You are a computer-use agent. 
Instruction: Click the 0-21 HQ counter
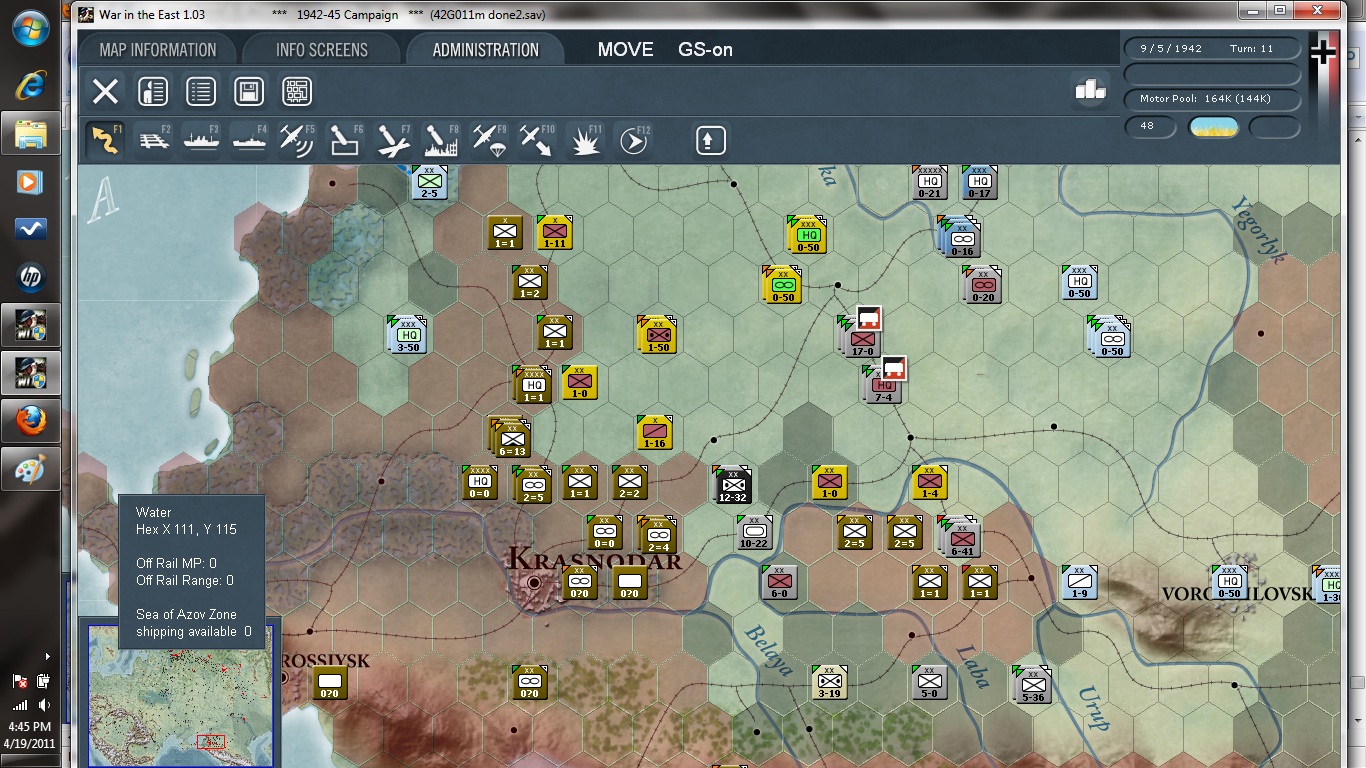[x=929, y=182]
